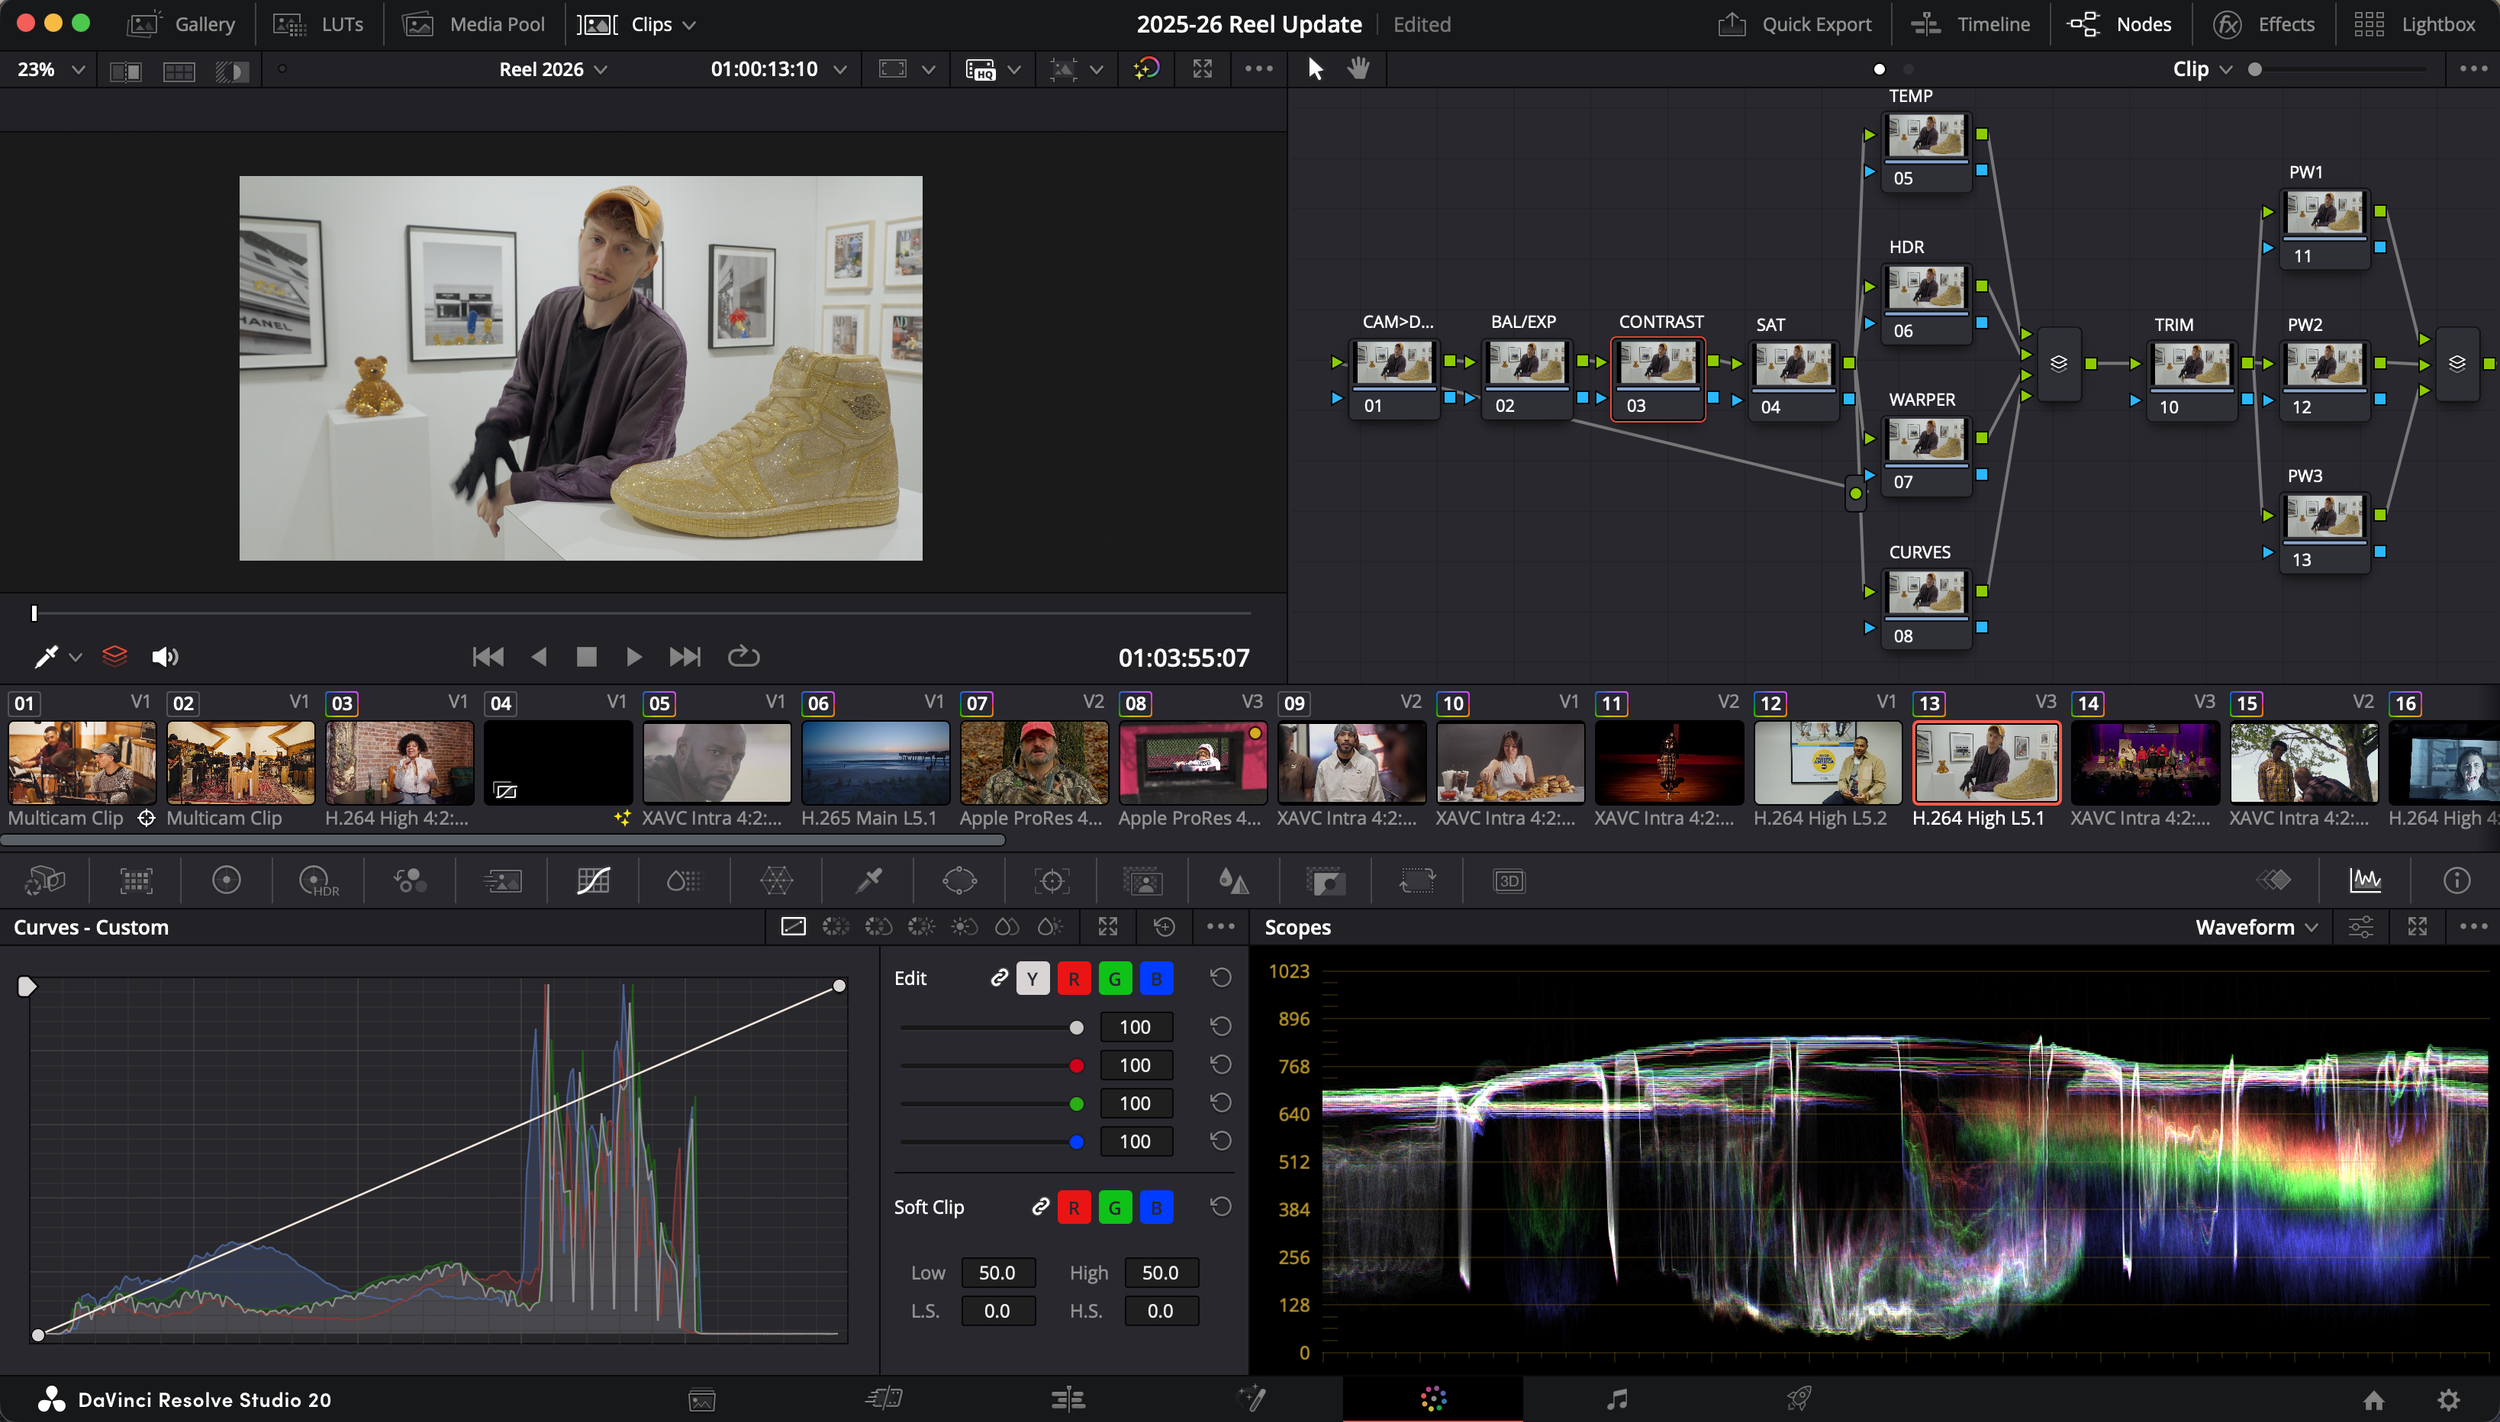Select the hand pan tool in node editor
The image size is (2500, 1422).
(1358, 69)
